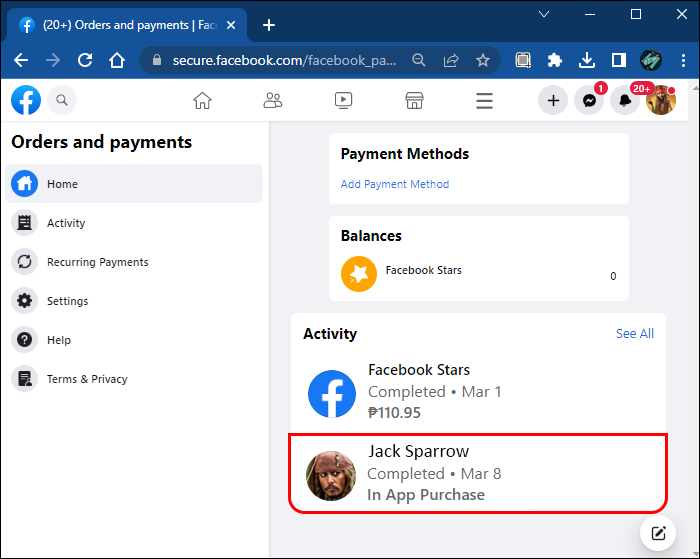Open the Messenger icon

click(x=589, y=100)
